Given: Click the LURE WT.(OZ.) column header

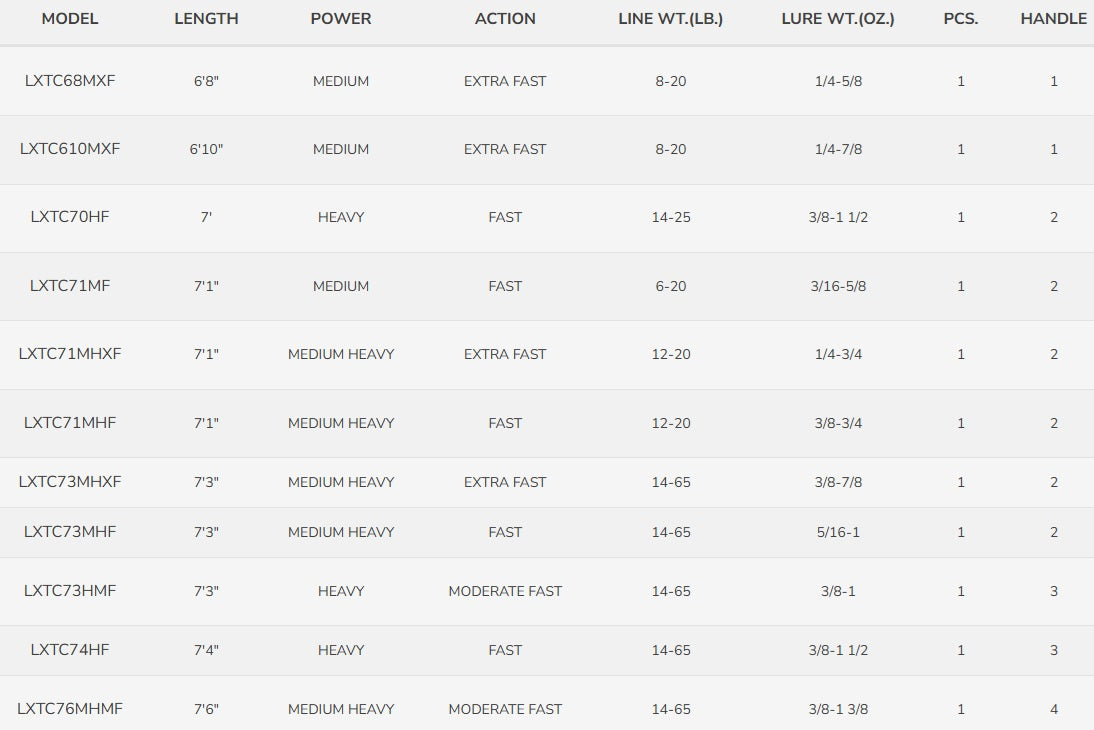Looking at the screenshot, I should pyautogui.click(x=838, y=19).
